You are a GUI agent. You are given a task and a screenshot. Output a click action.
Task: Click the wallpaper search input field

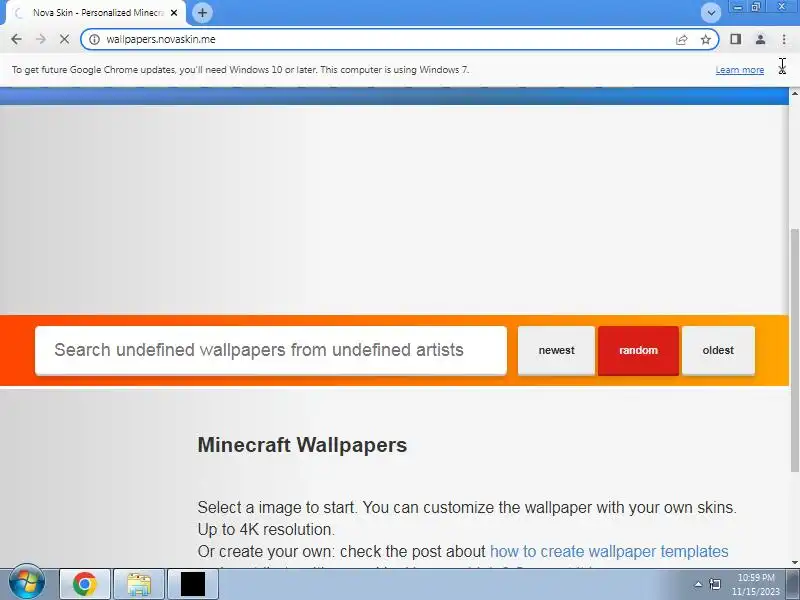271,351
